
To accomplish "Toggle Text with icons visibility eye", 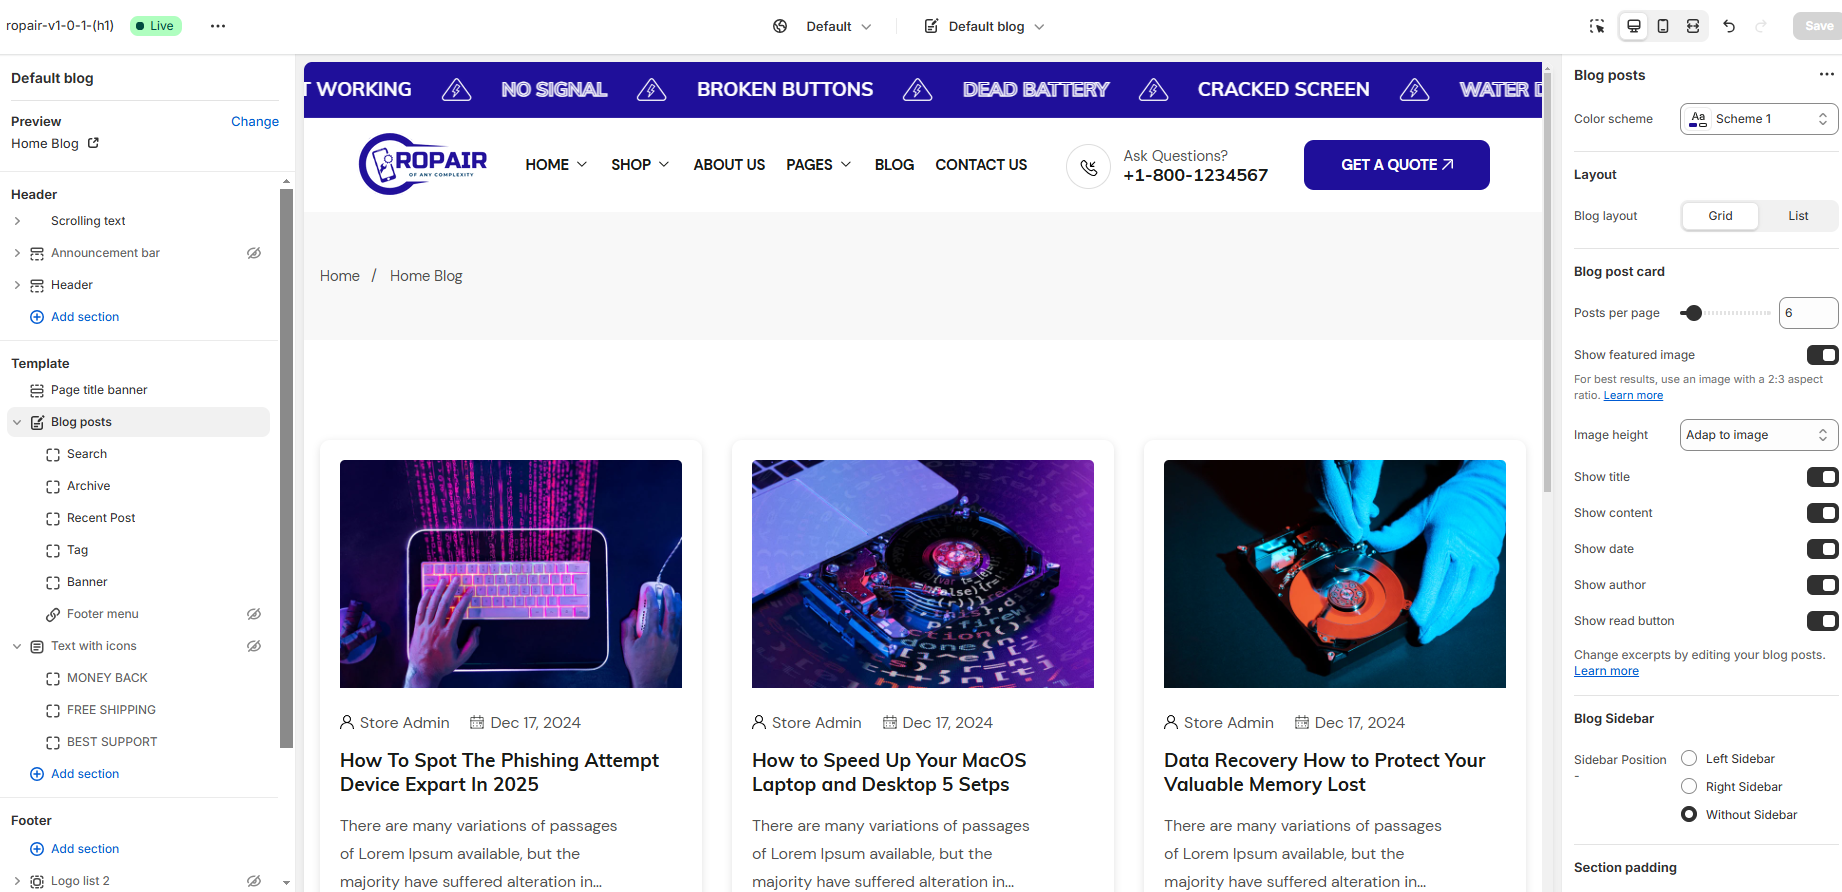I will pos(254,646).
